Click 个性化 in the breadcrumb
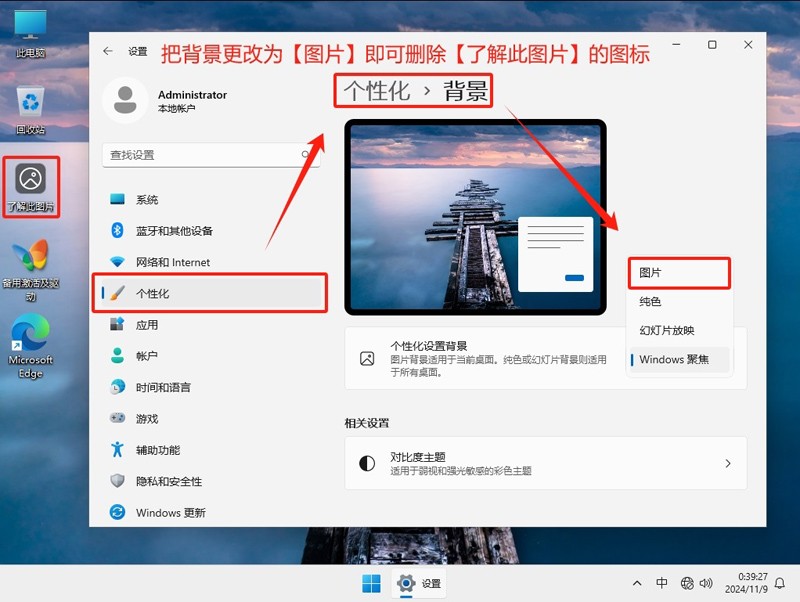 pos(377,92)
